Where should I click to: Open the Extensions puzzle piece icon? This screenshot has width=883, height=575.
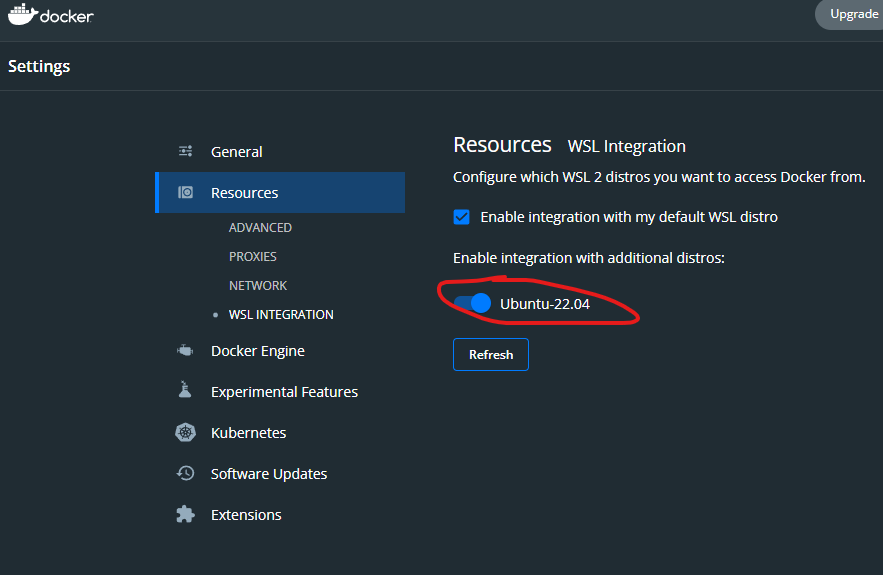[x=185, y=515]
